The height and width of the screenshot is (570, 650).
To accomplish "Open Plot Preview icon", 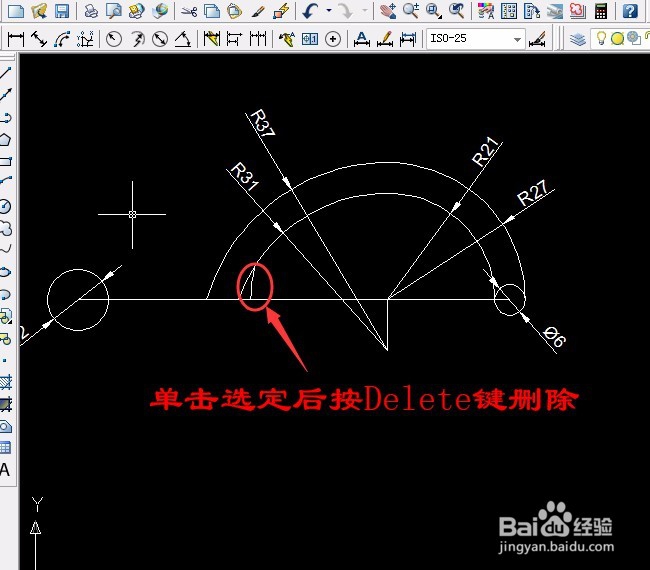I will [x=114, y=11].
